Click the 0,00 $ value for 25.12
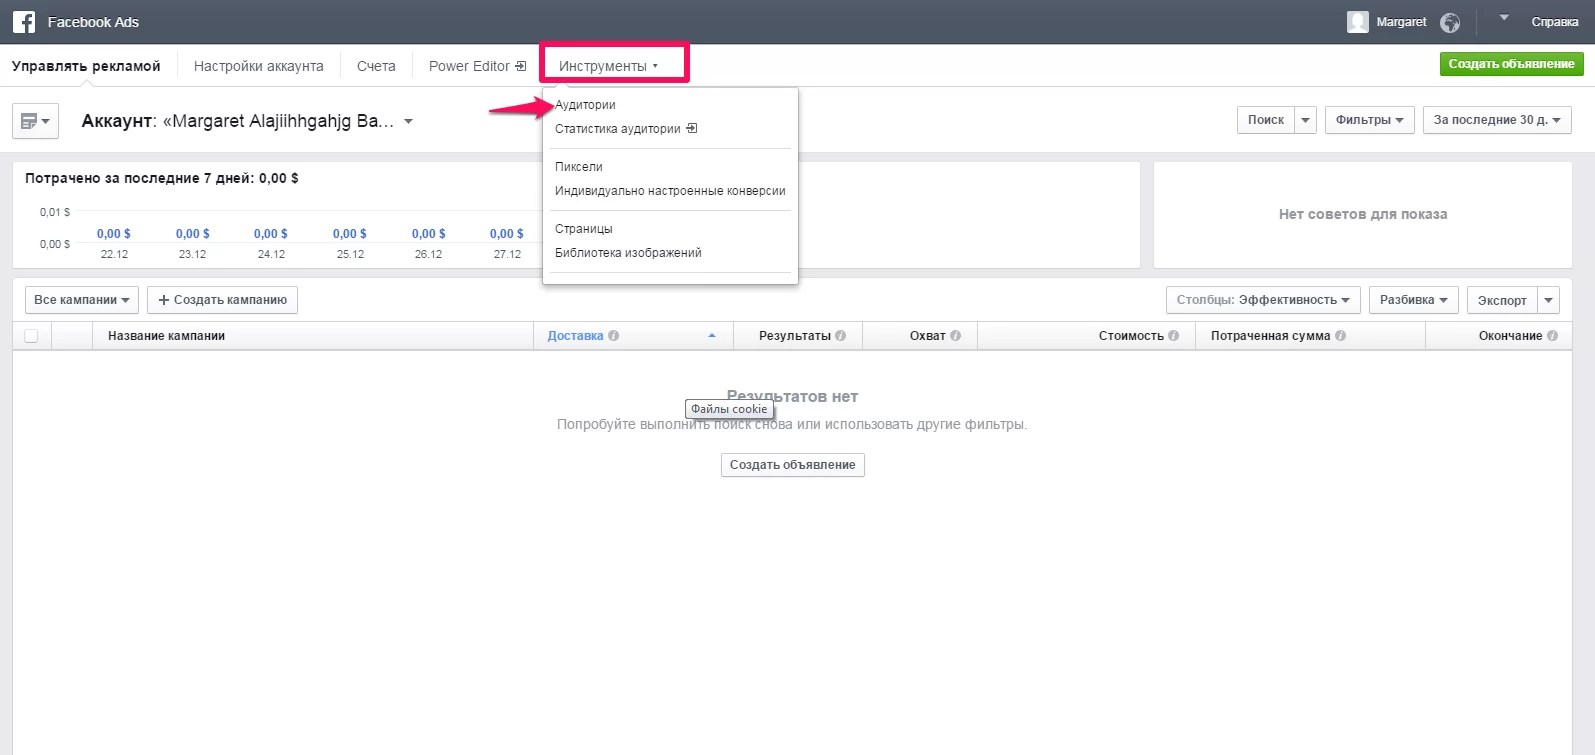1595x755 pixels. click(350, 234)
